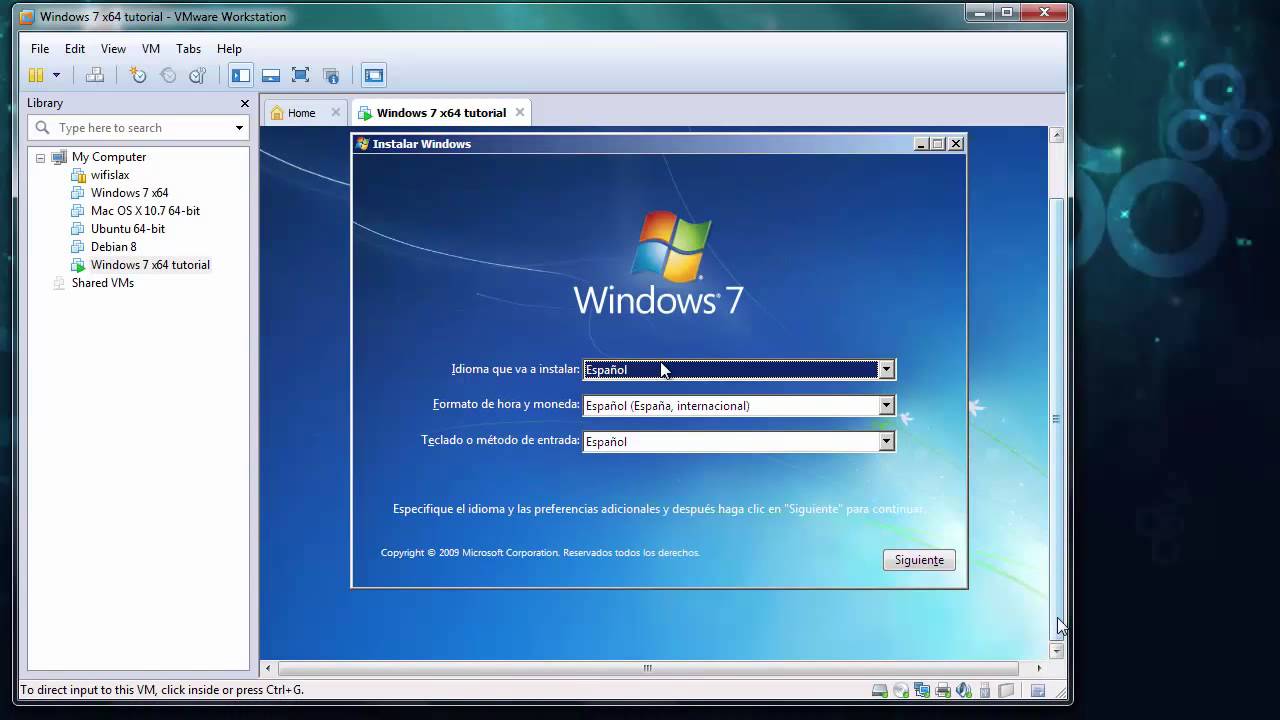Click the horizontal scrollbar at the bottom of the VM view
This screenshot has height=720, width=1280.
[648, 668]
